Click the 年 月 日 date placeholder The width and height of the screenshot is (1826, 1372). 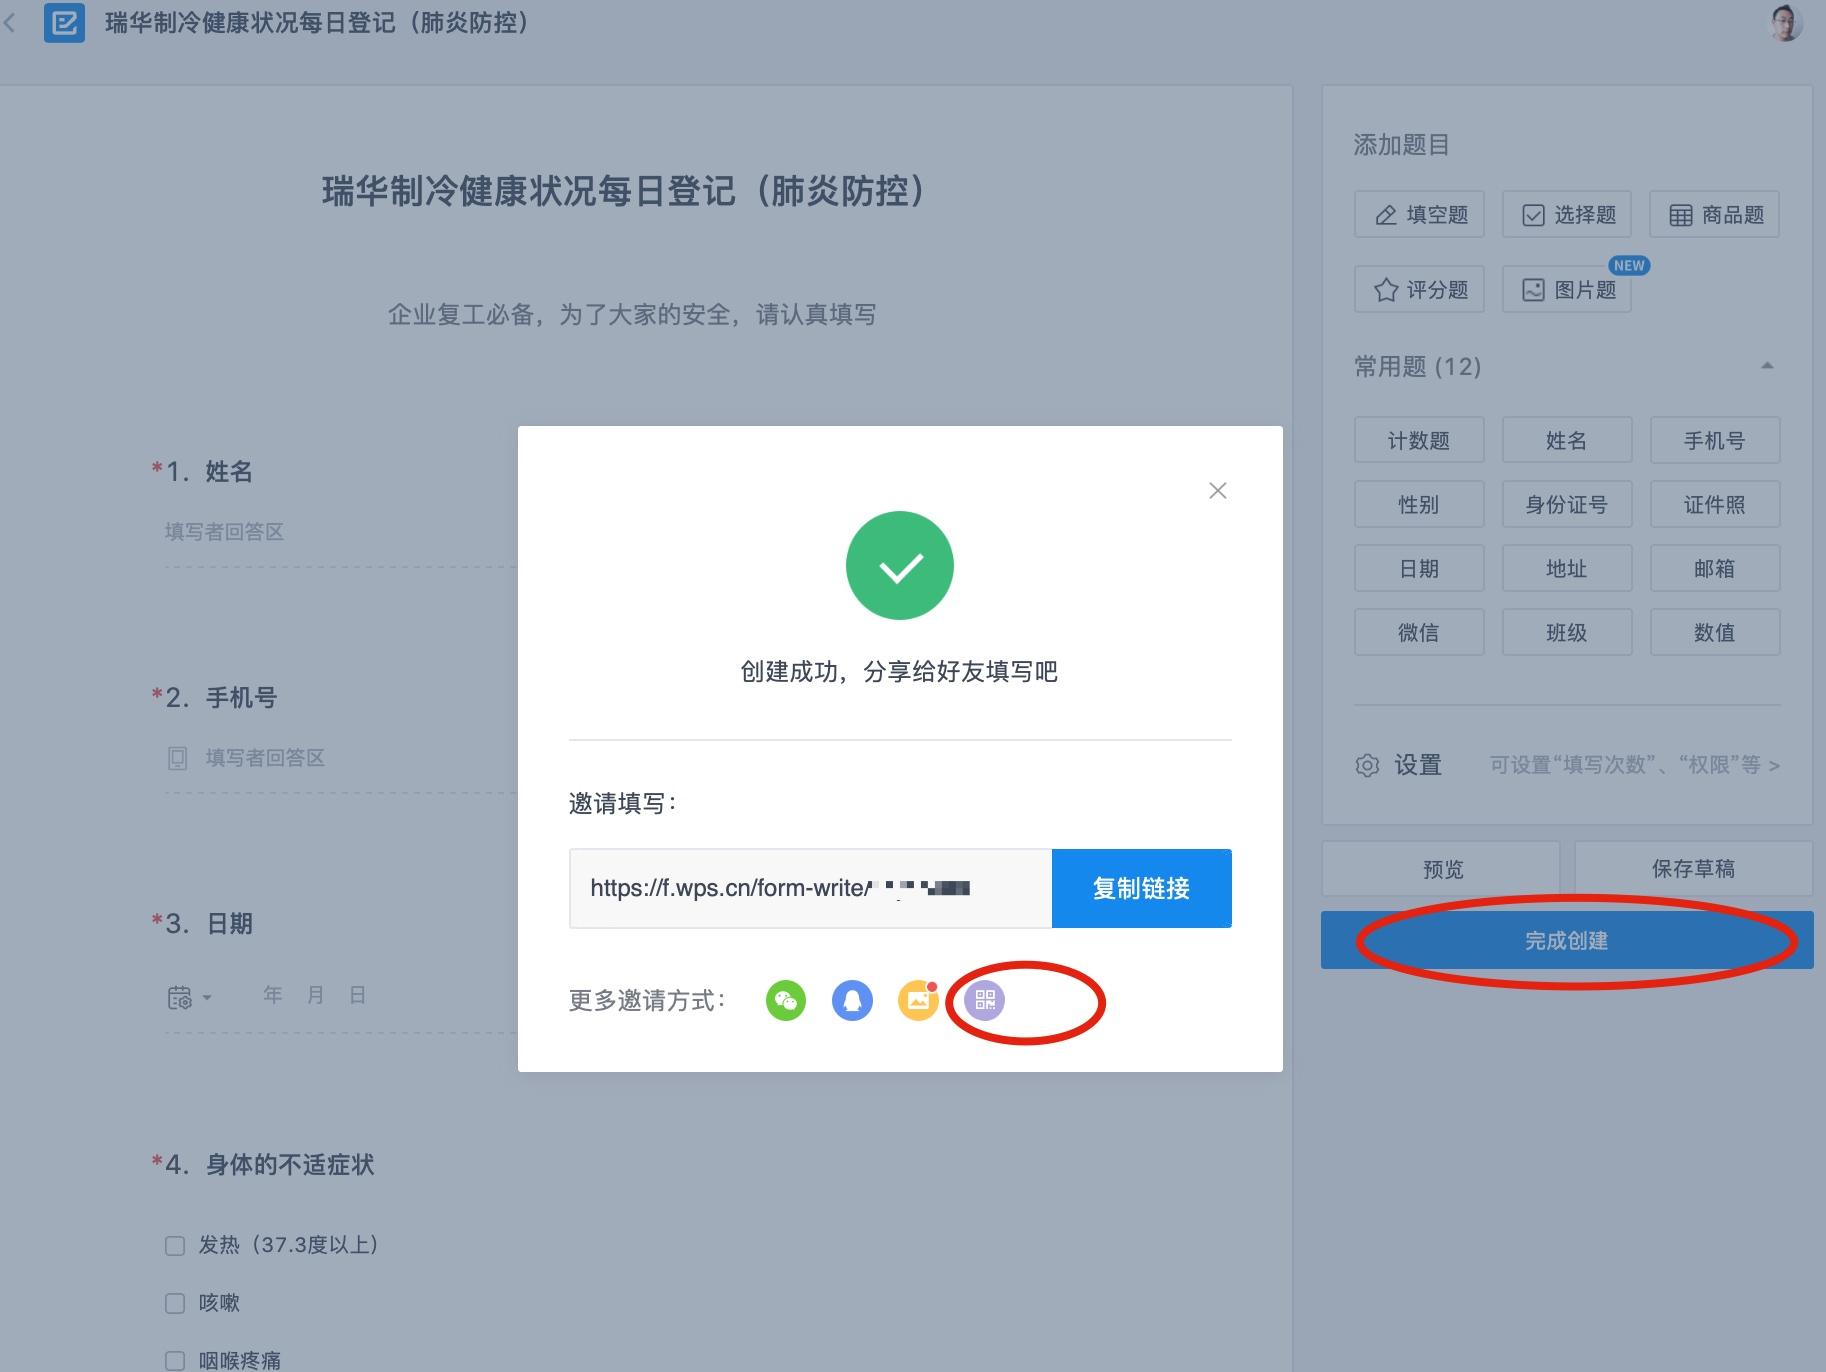click(314, 995)
